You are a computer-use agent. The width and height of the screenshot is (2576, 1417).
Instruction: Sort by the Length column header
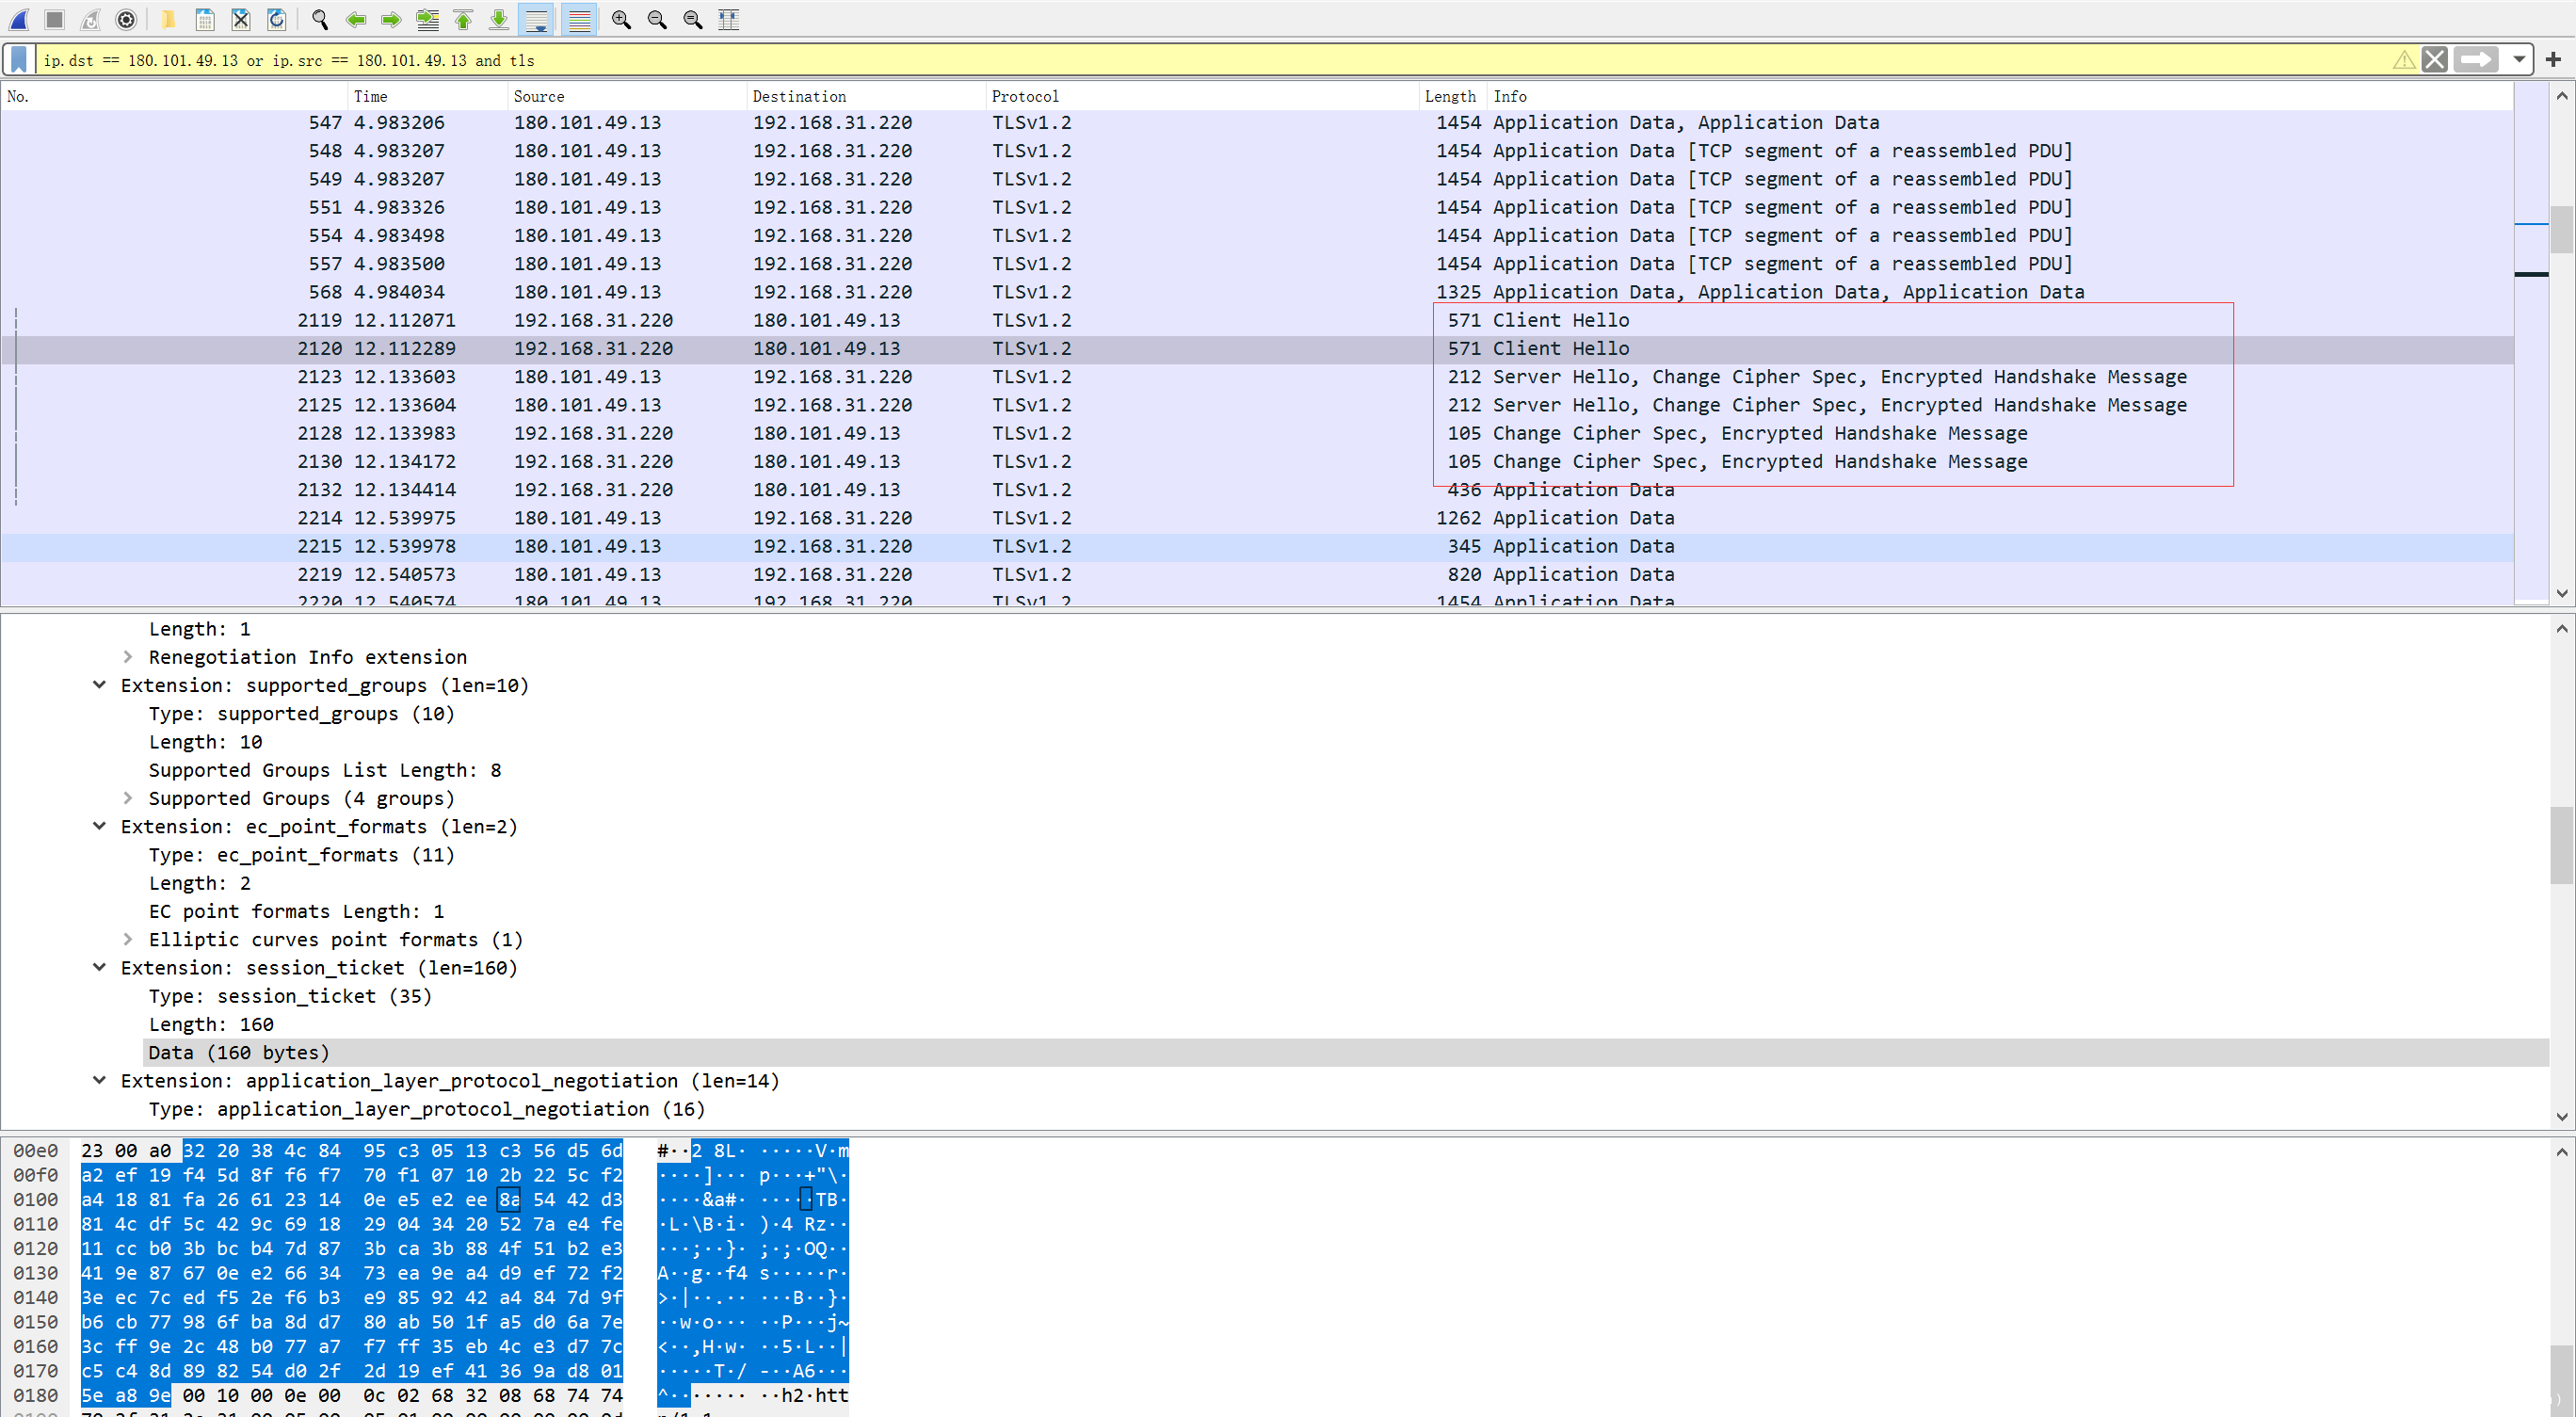coord(1449,96)
